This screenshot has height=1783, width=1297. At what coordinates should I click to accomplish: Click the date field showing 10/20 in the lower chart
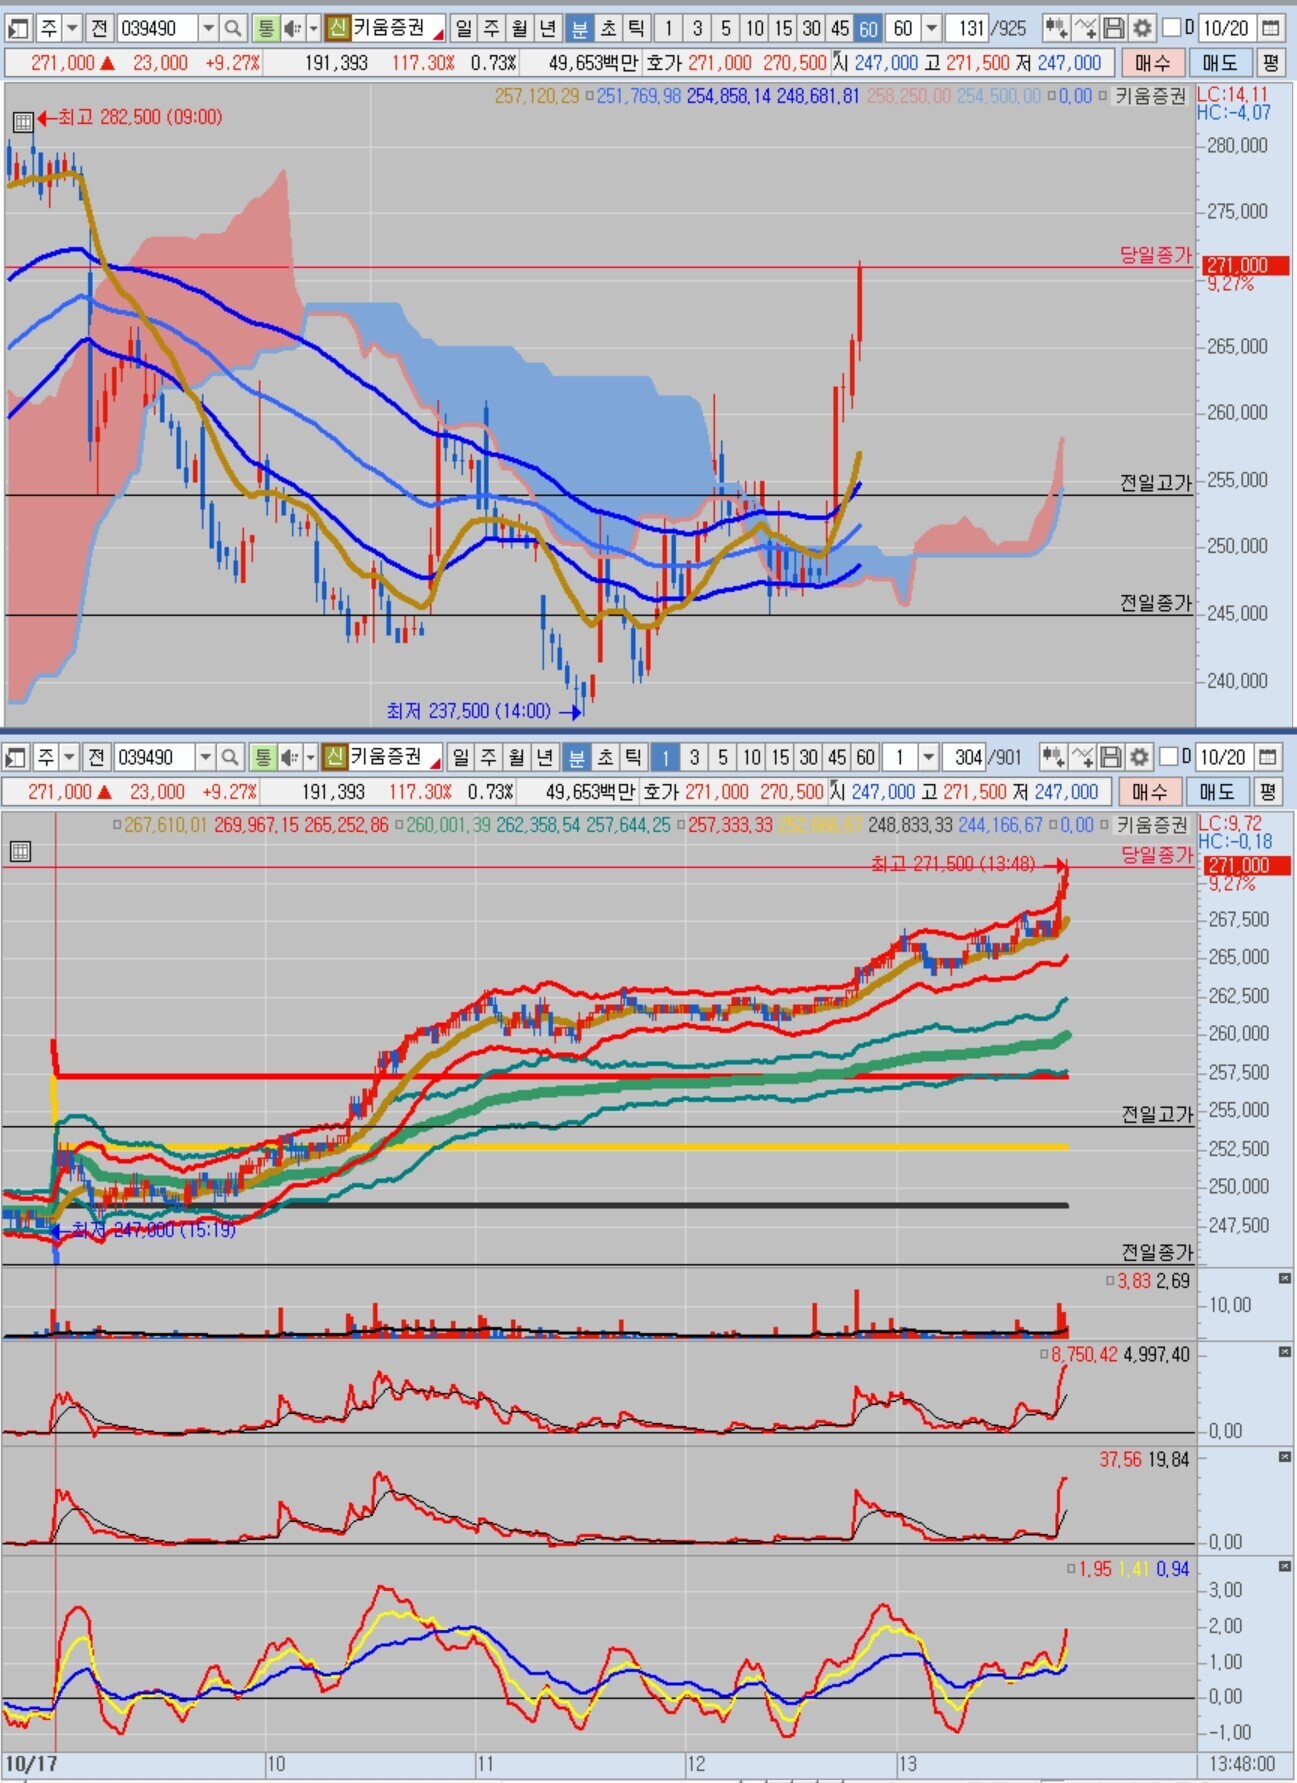[x=1224, y=757]
